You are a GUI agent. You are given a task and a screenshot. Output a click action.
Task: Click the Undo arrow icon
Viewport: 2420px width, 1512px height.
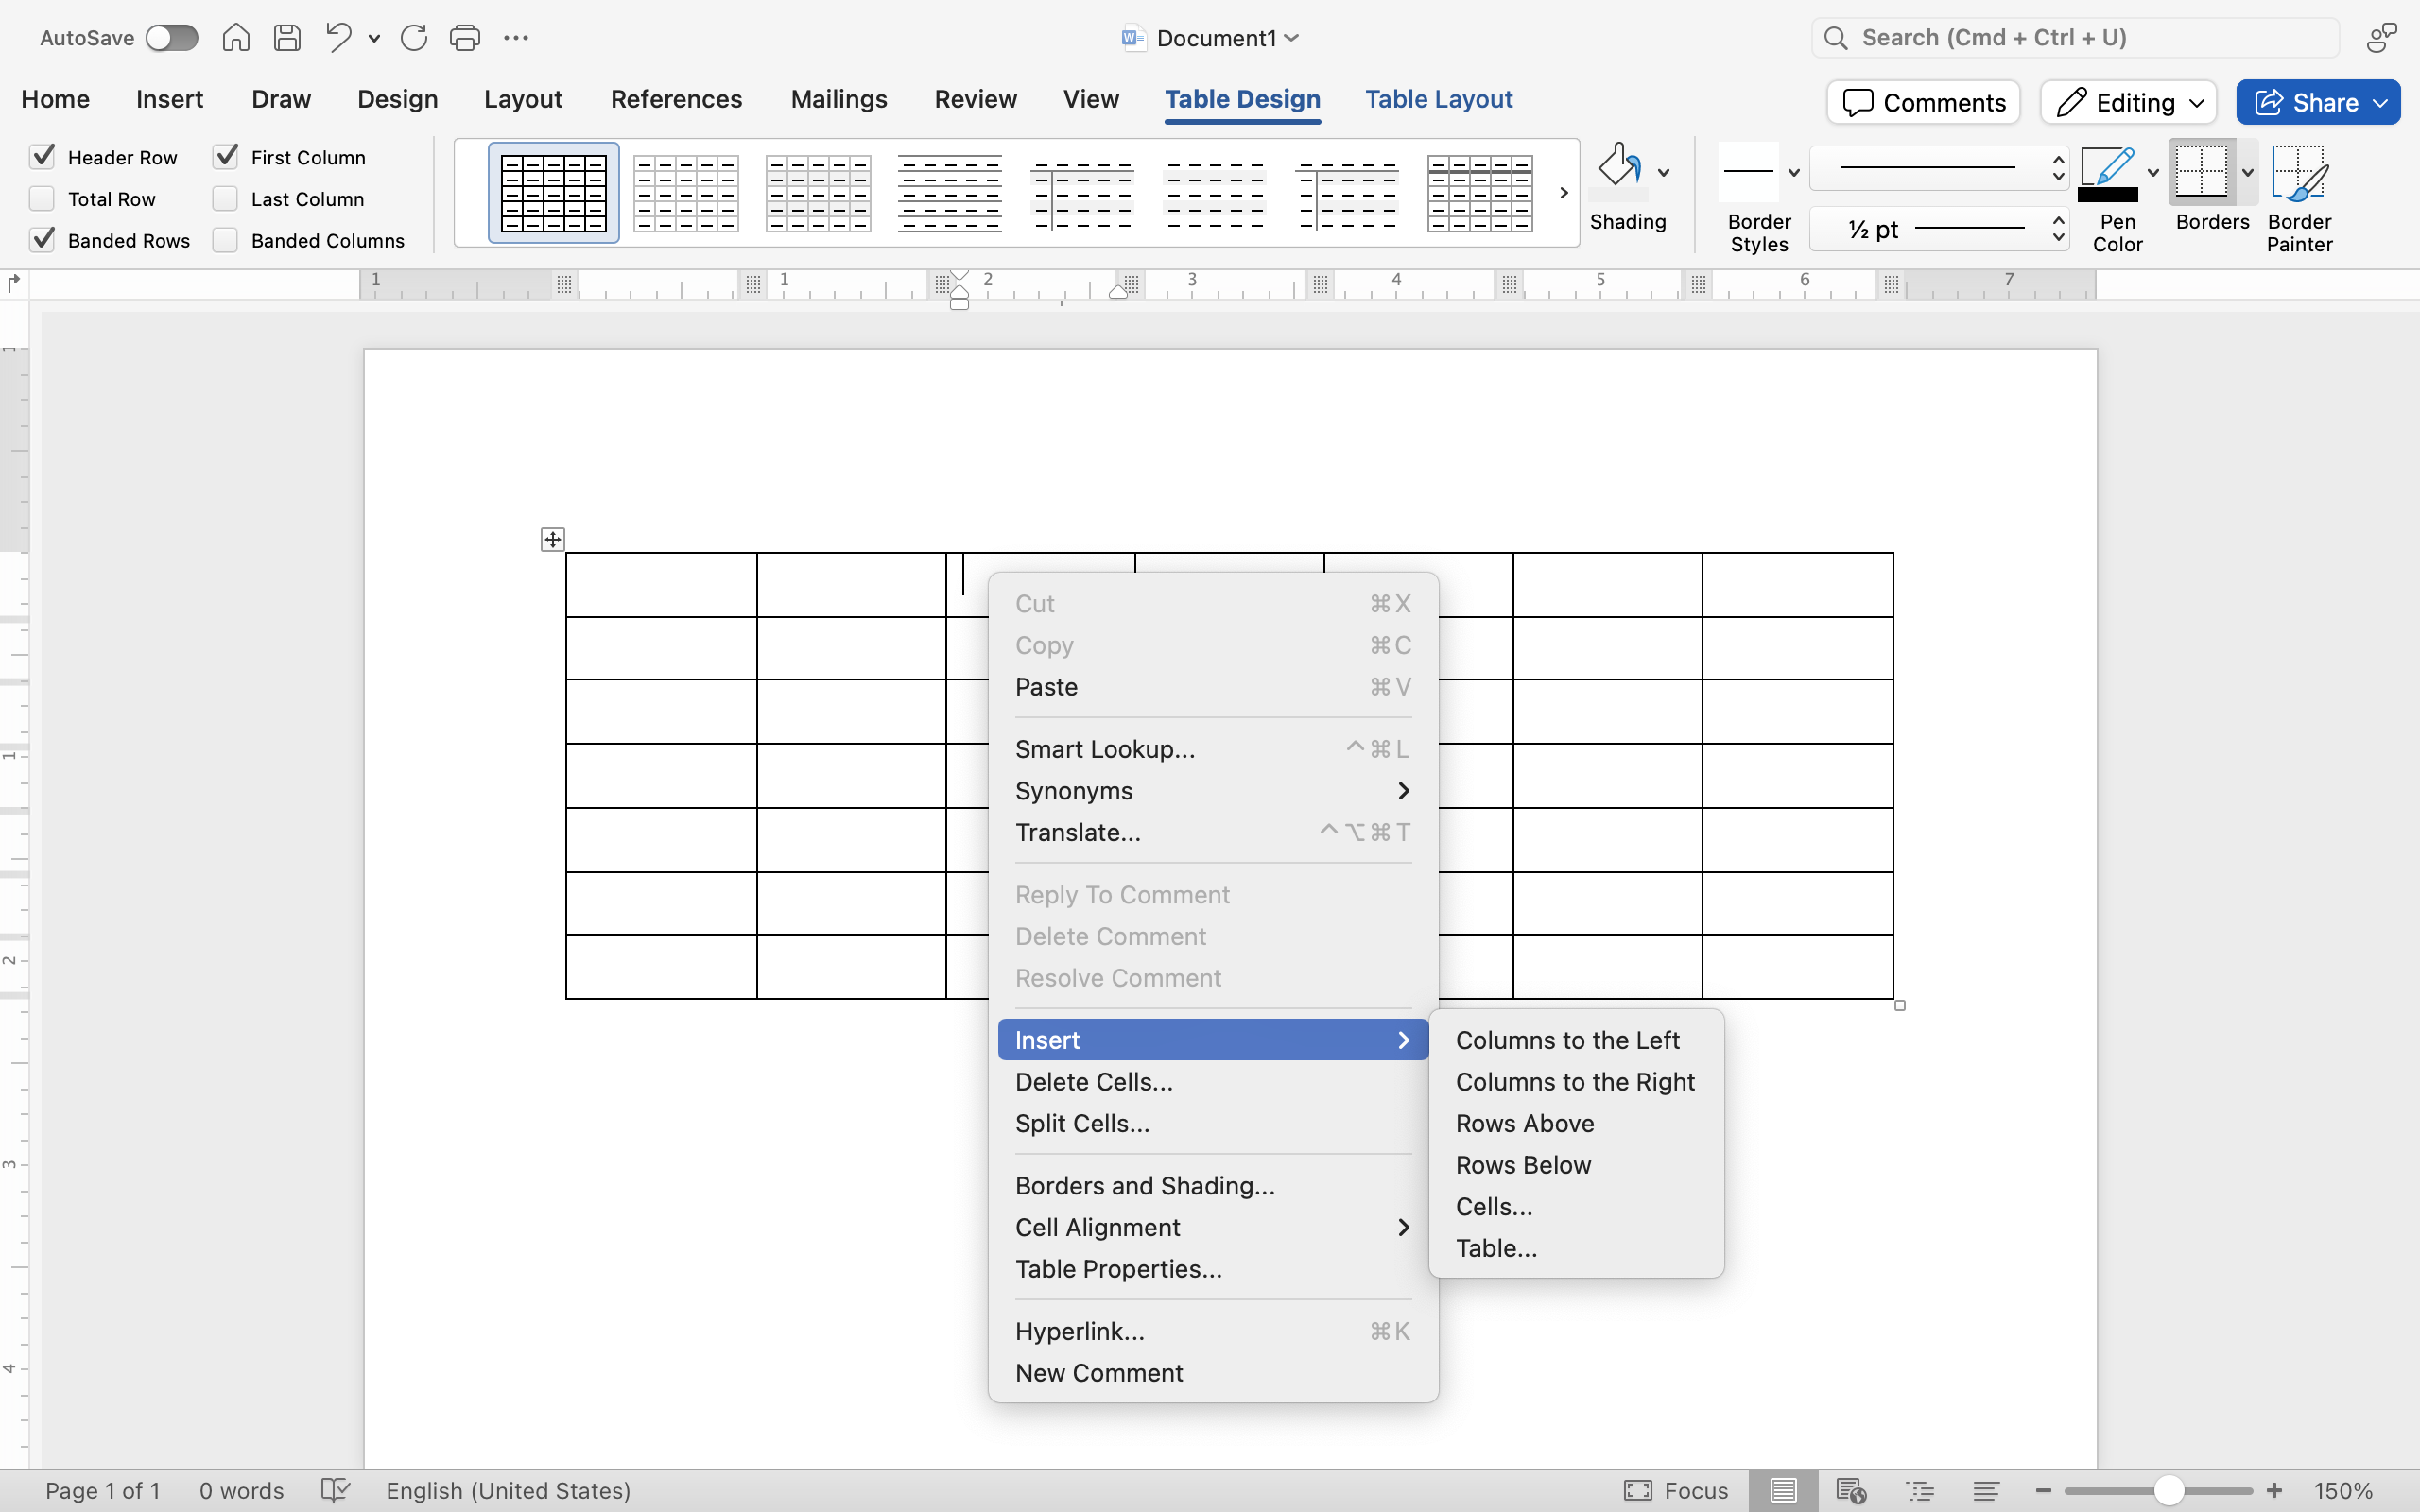(339, 38)
